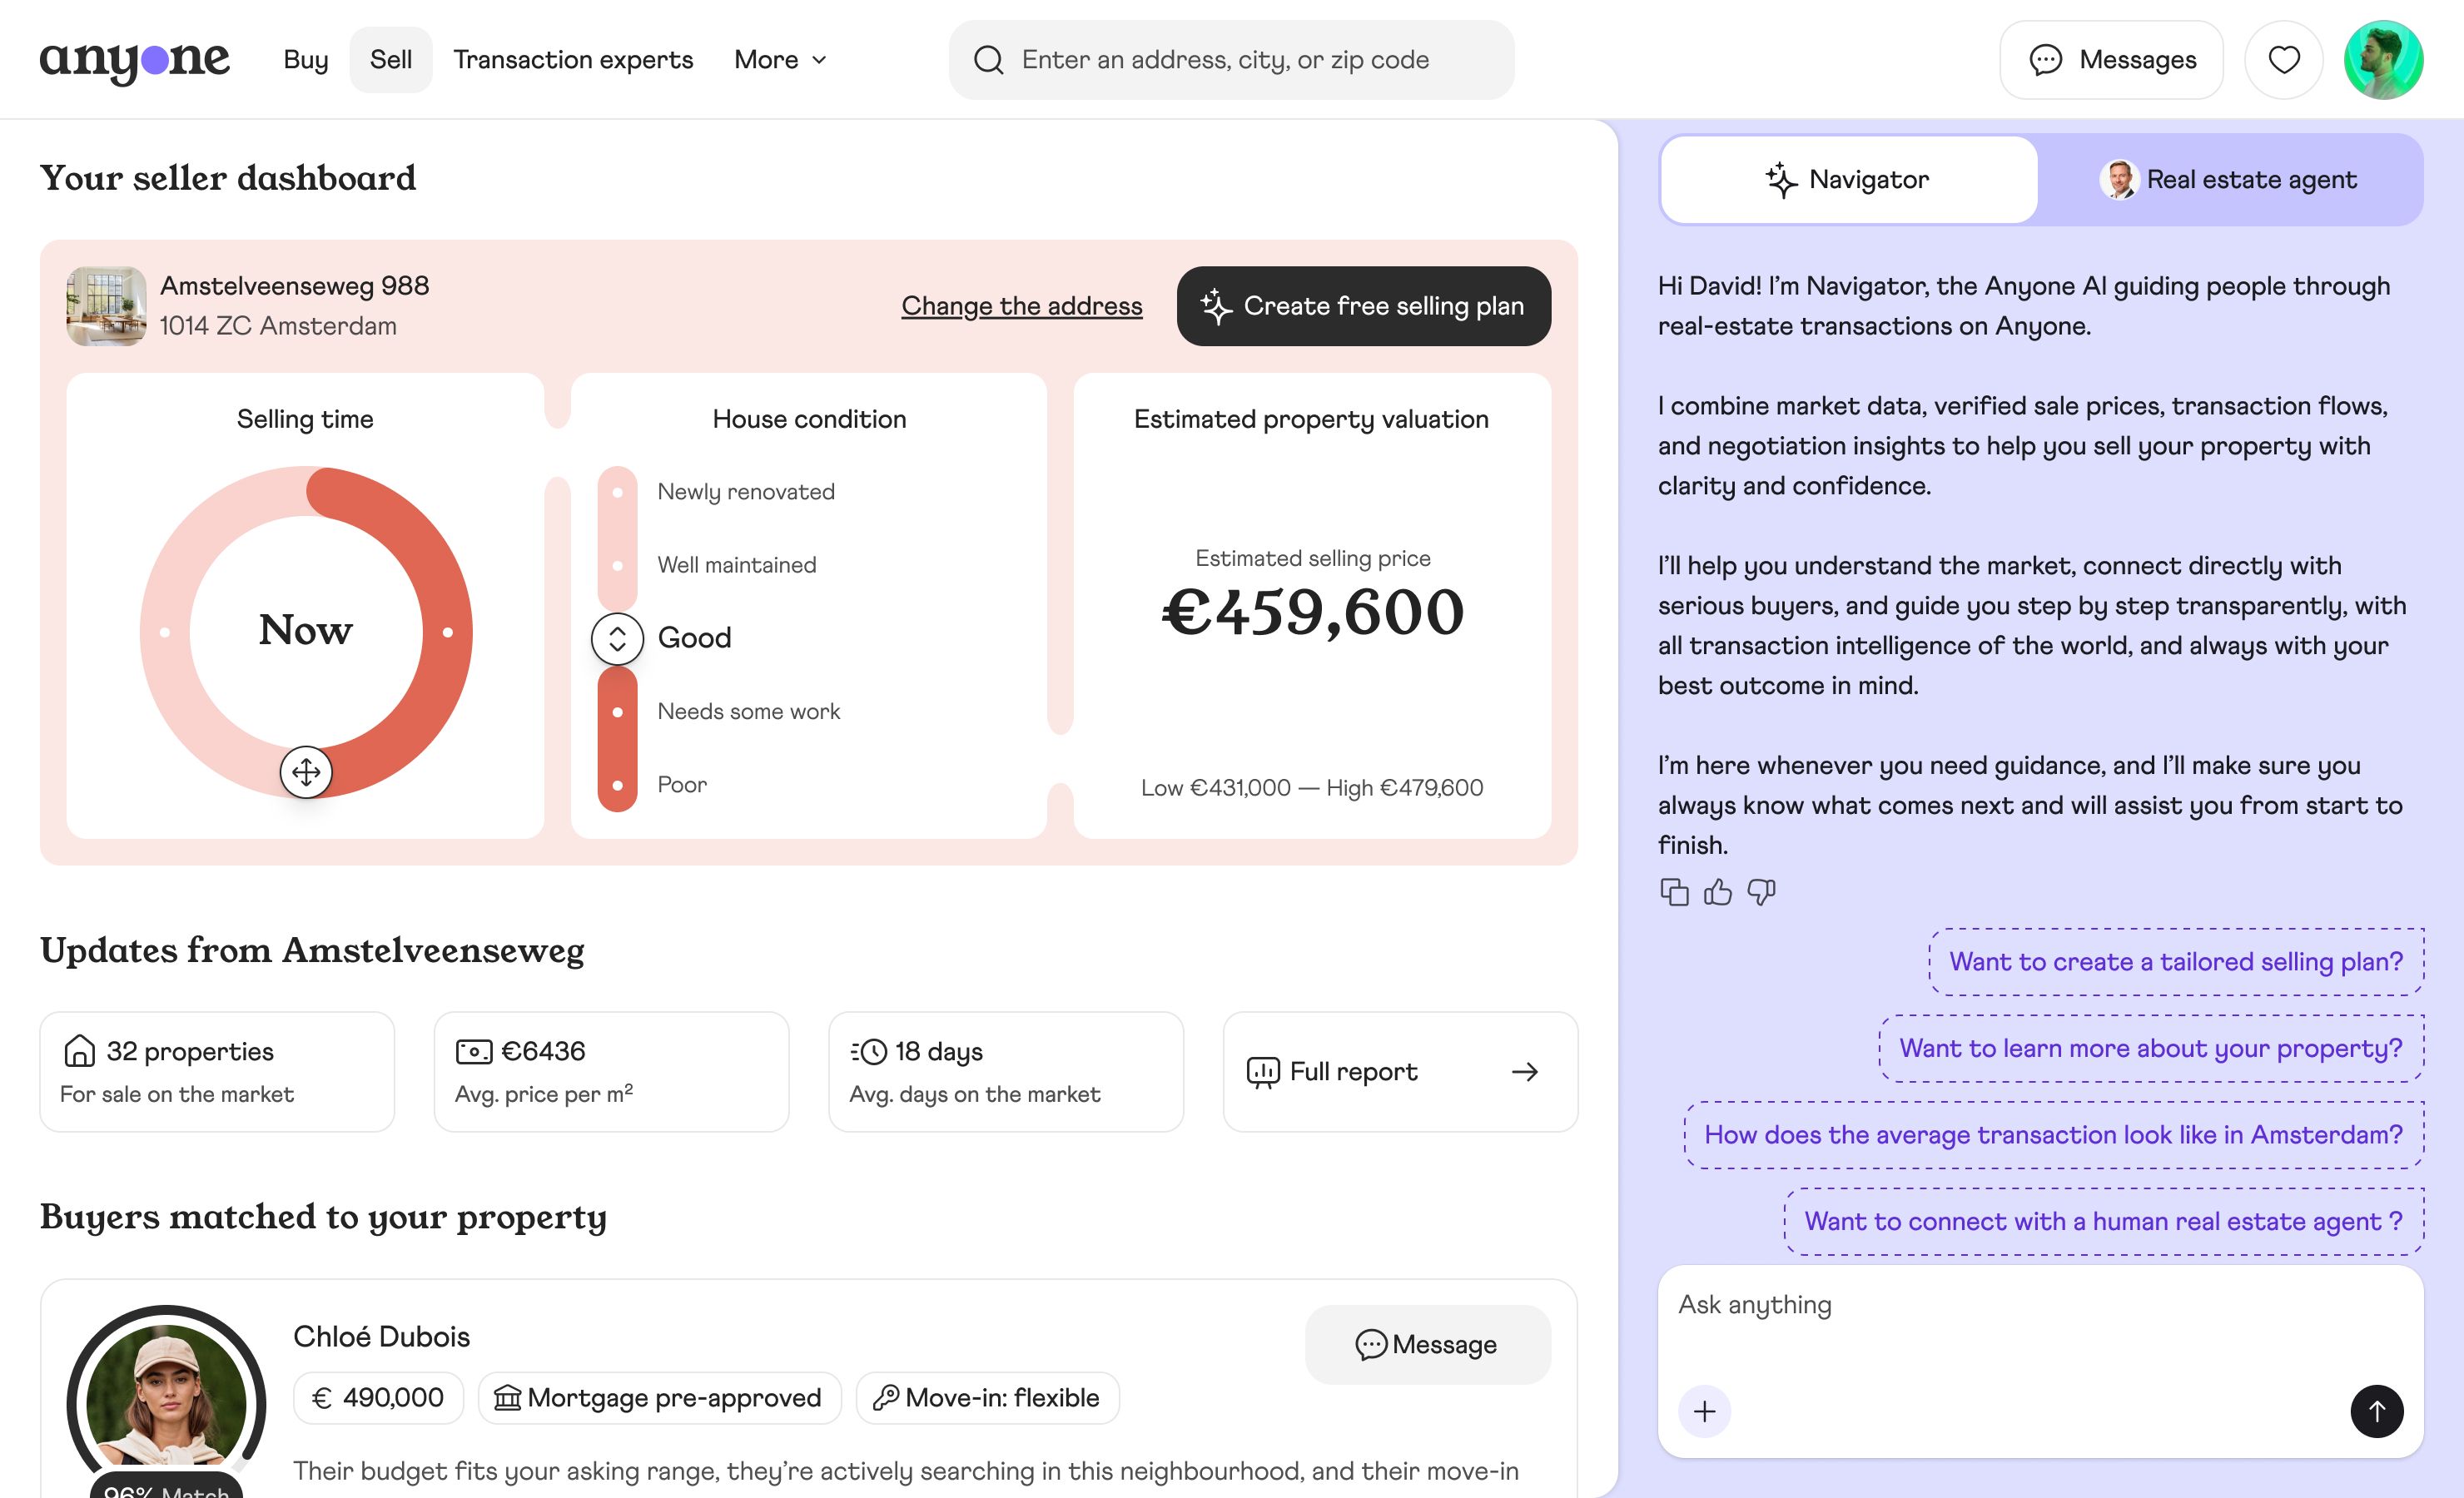
Task: Open the Amstelveenseweg 988 property thumbnail
Action: [106, 306]
